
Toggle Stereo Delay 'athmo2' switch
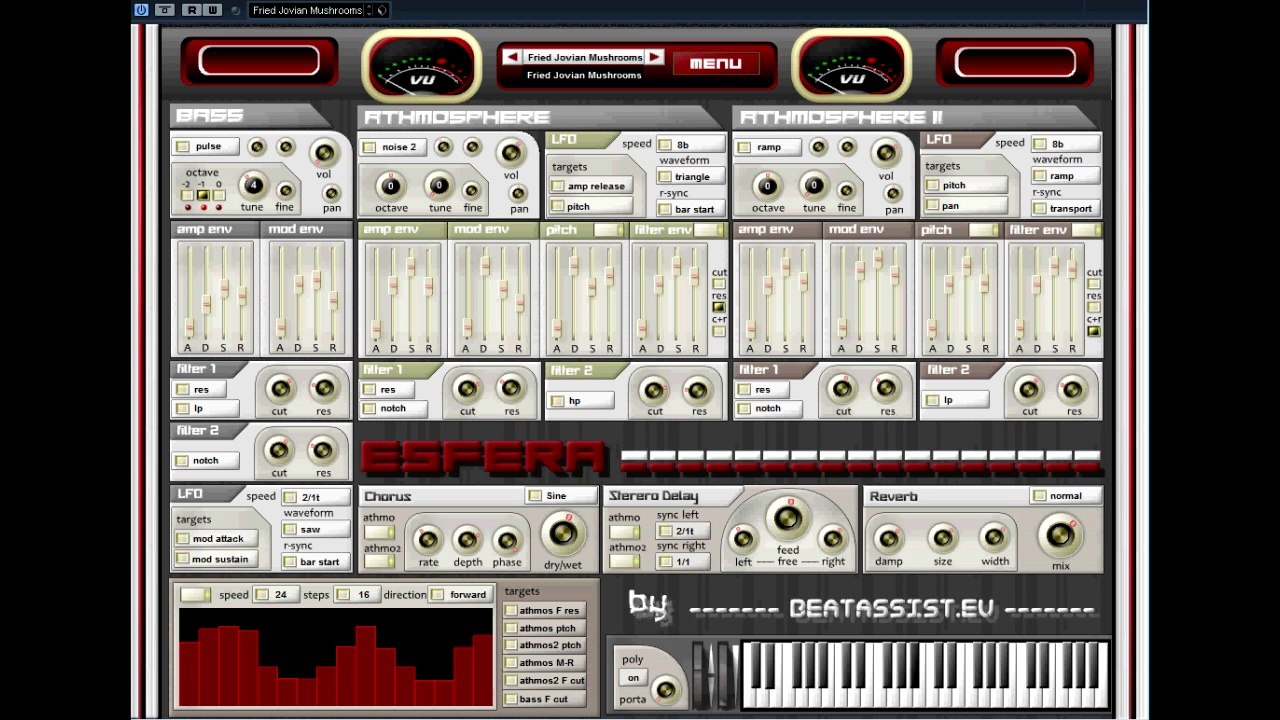[x=624, y=562]
